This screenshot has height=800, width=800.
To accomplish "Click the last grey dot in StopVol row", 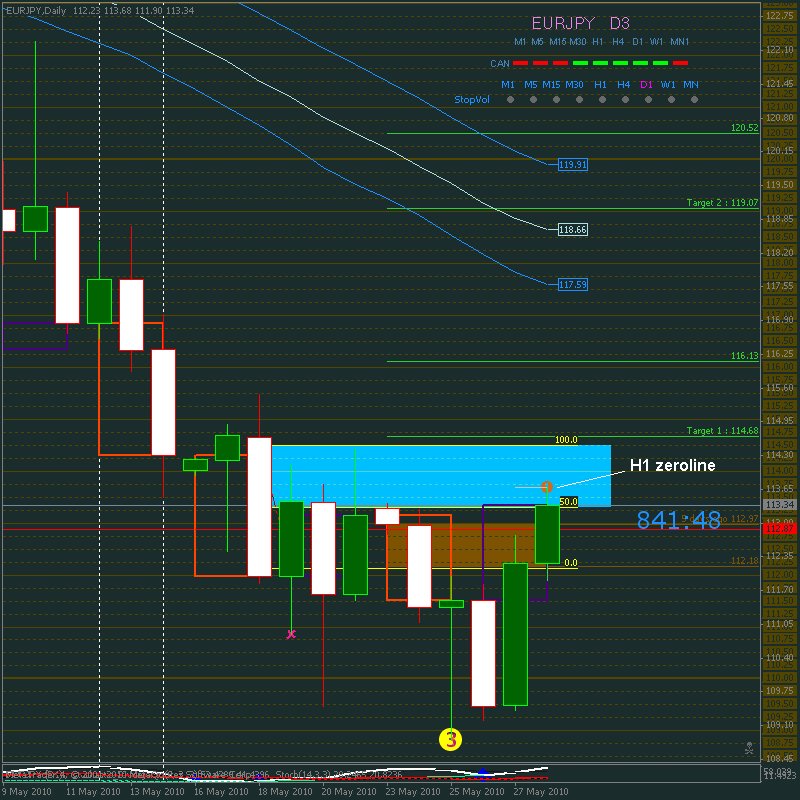I will [x=694, y=100].
